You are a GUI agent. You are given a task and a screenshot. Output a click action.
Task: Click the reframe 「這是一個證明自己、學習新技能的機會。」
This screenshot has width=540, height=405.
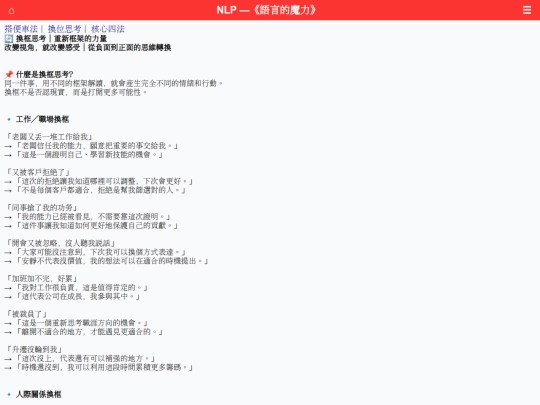[89, 155]
